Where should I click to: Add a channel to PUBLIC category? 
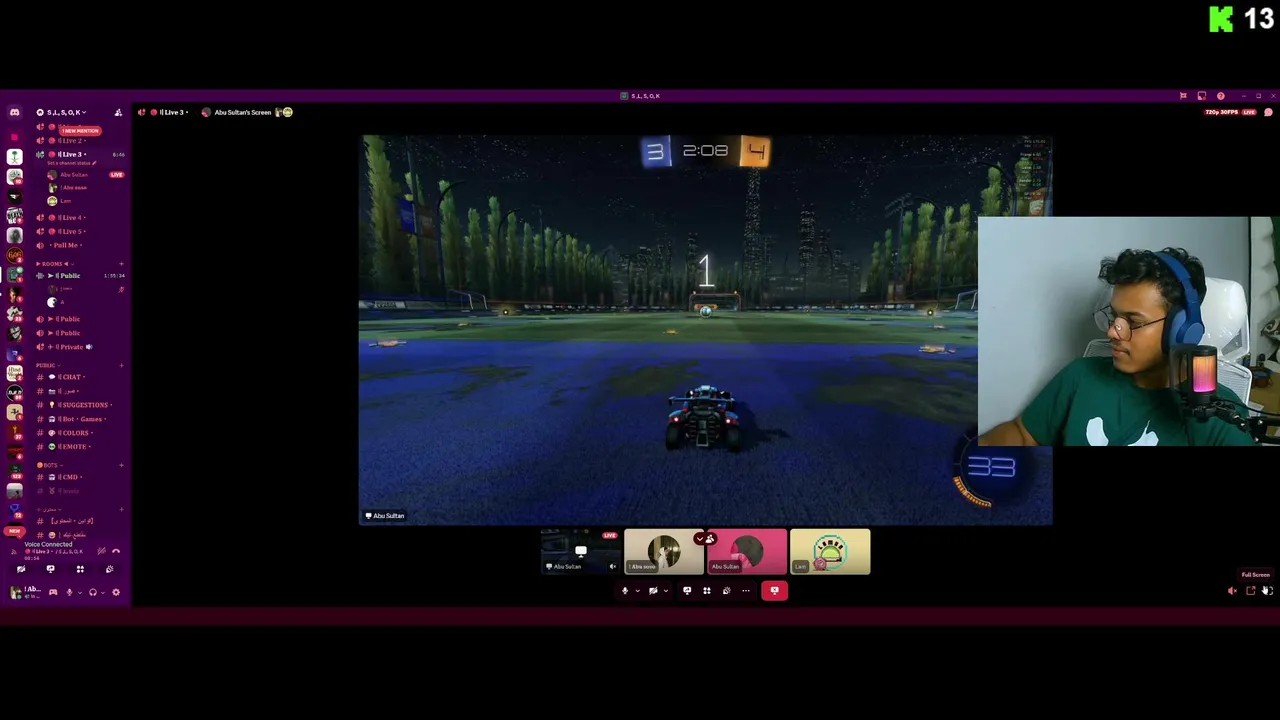(121, 365)
